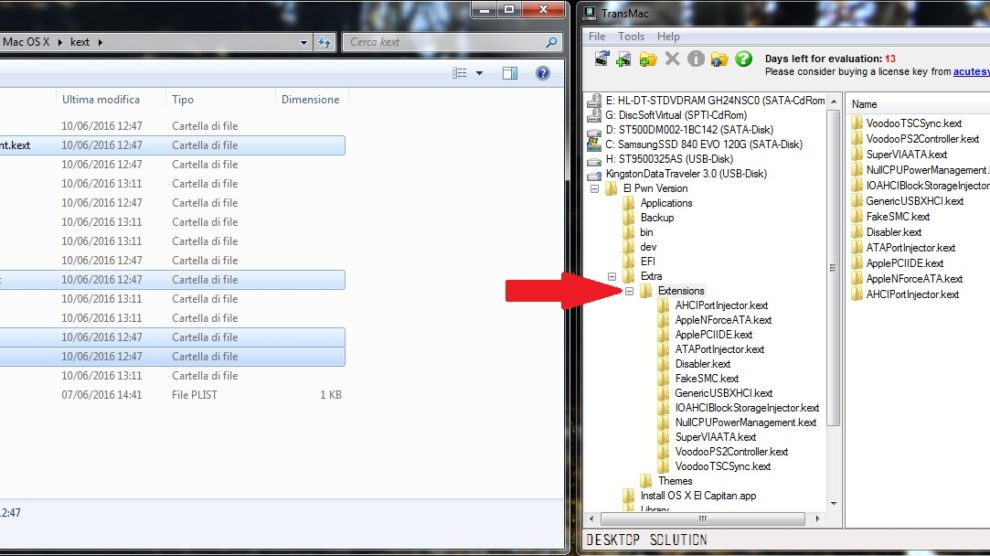Open the TransMac File menu

[x=597, y=37]
